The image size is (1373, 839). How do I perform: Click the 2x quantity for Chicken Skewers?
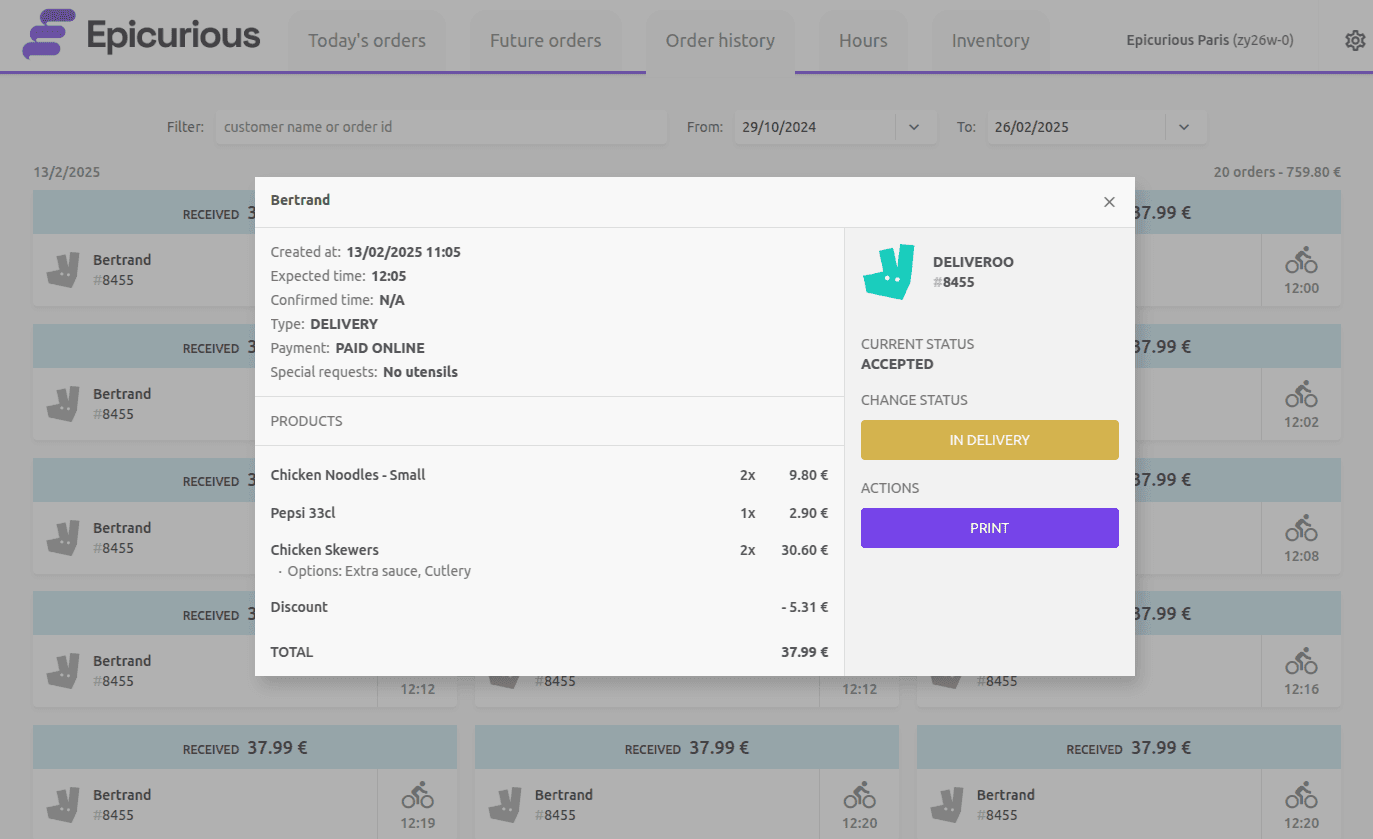point(748,550)
